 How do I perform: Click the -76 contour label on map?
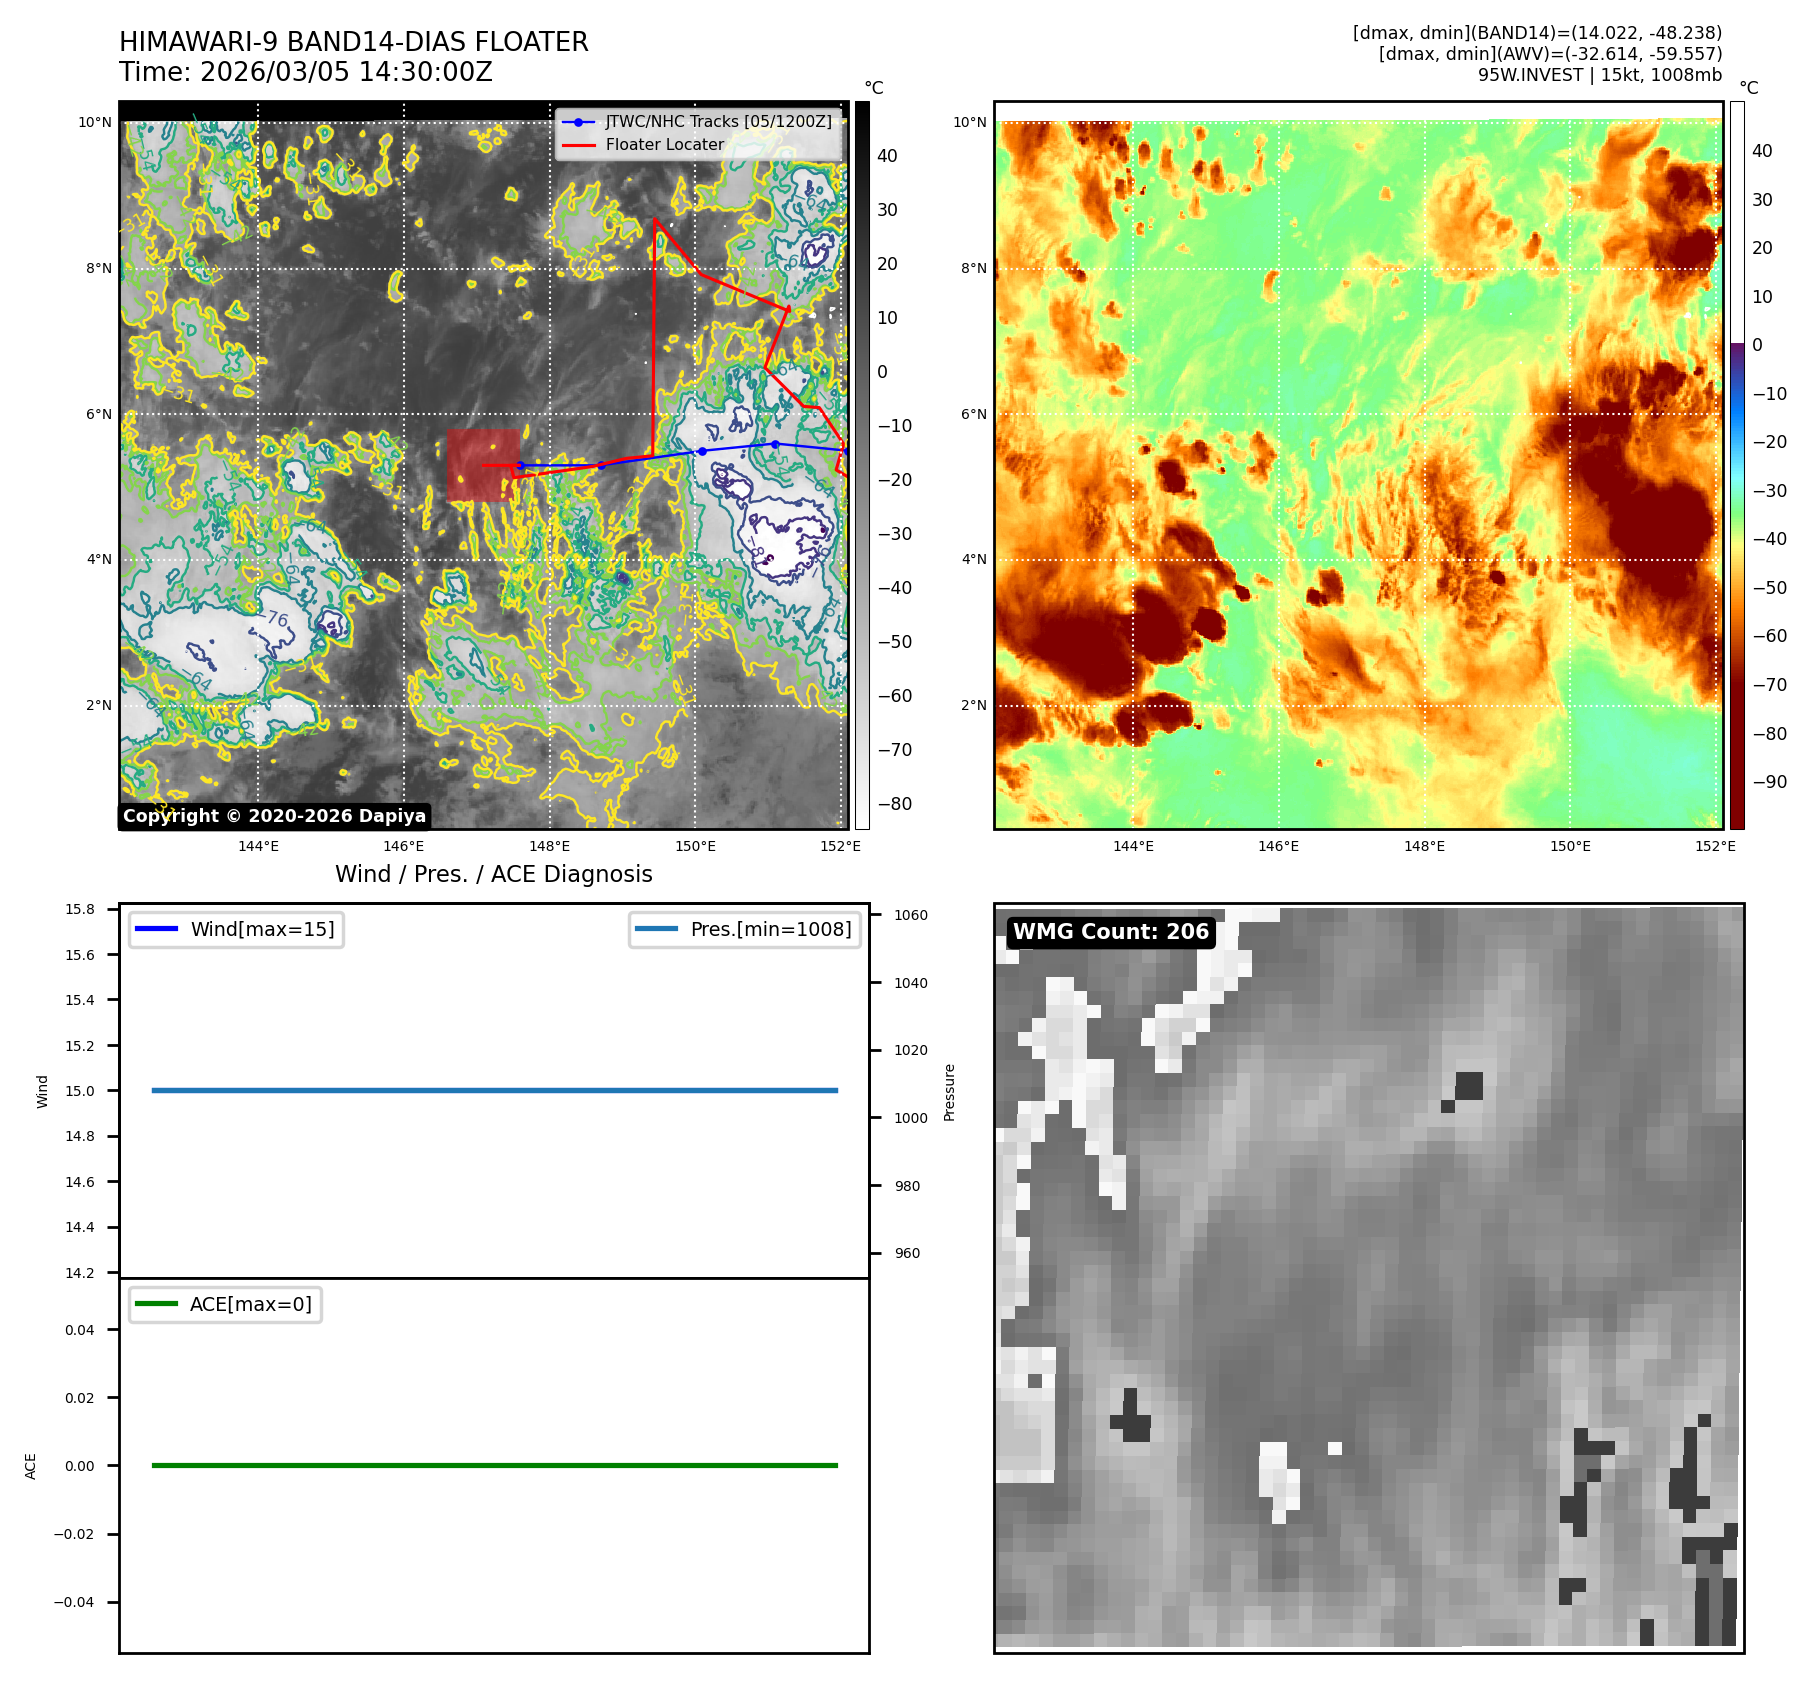[x=275, y=619]
